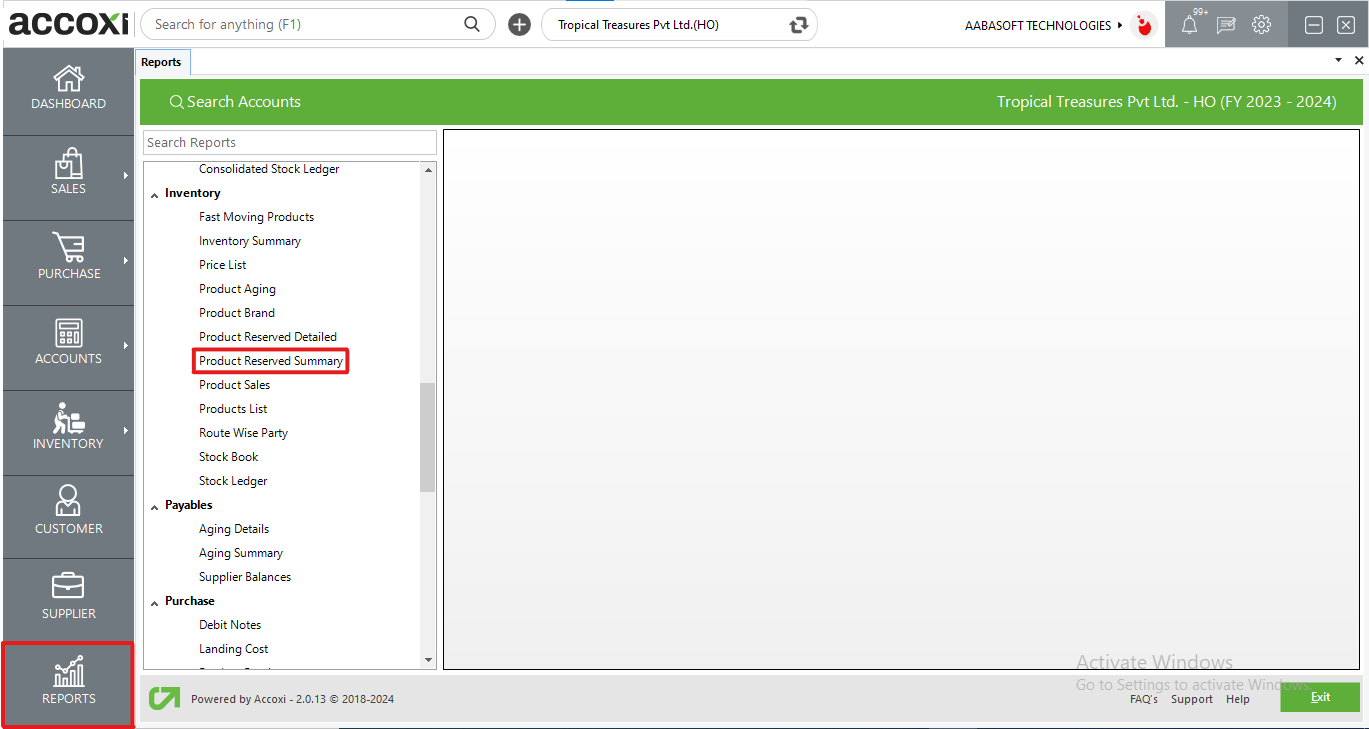Open Accoxi settings via gear icon
The image size is (1369, 729).
[1261, 24]
